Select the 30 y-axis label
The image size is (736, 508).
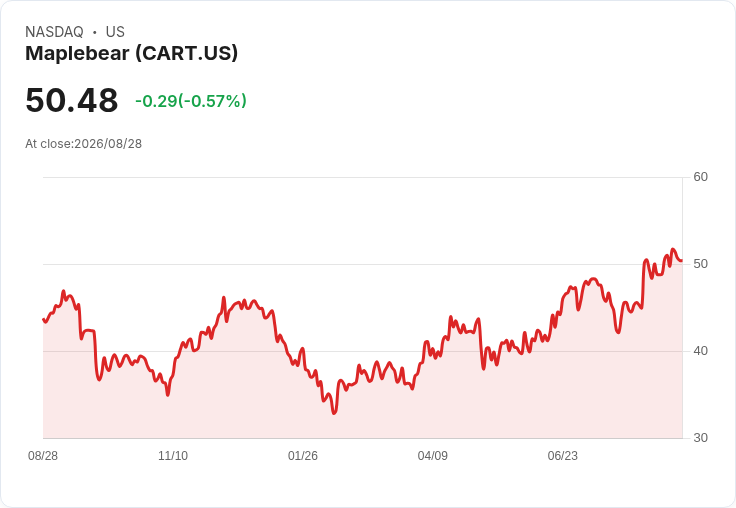(700, 438)
